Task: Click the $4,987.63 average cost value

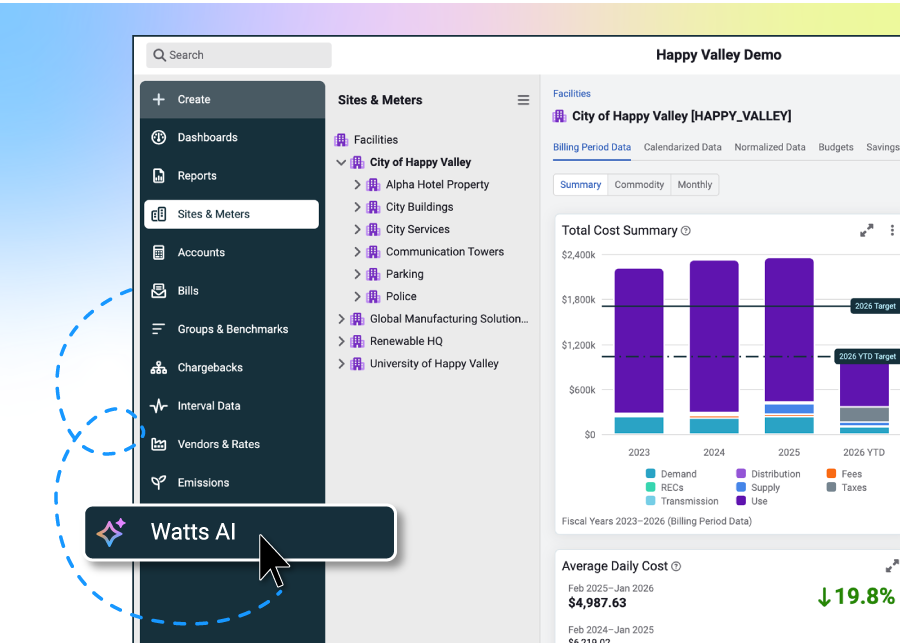Action: click(x=597, y=603)
